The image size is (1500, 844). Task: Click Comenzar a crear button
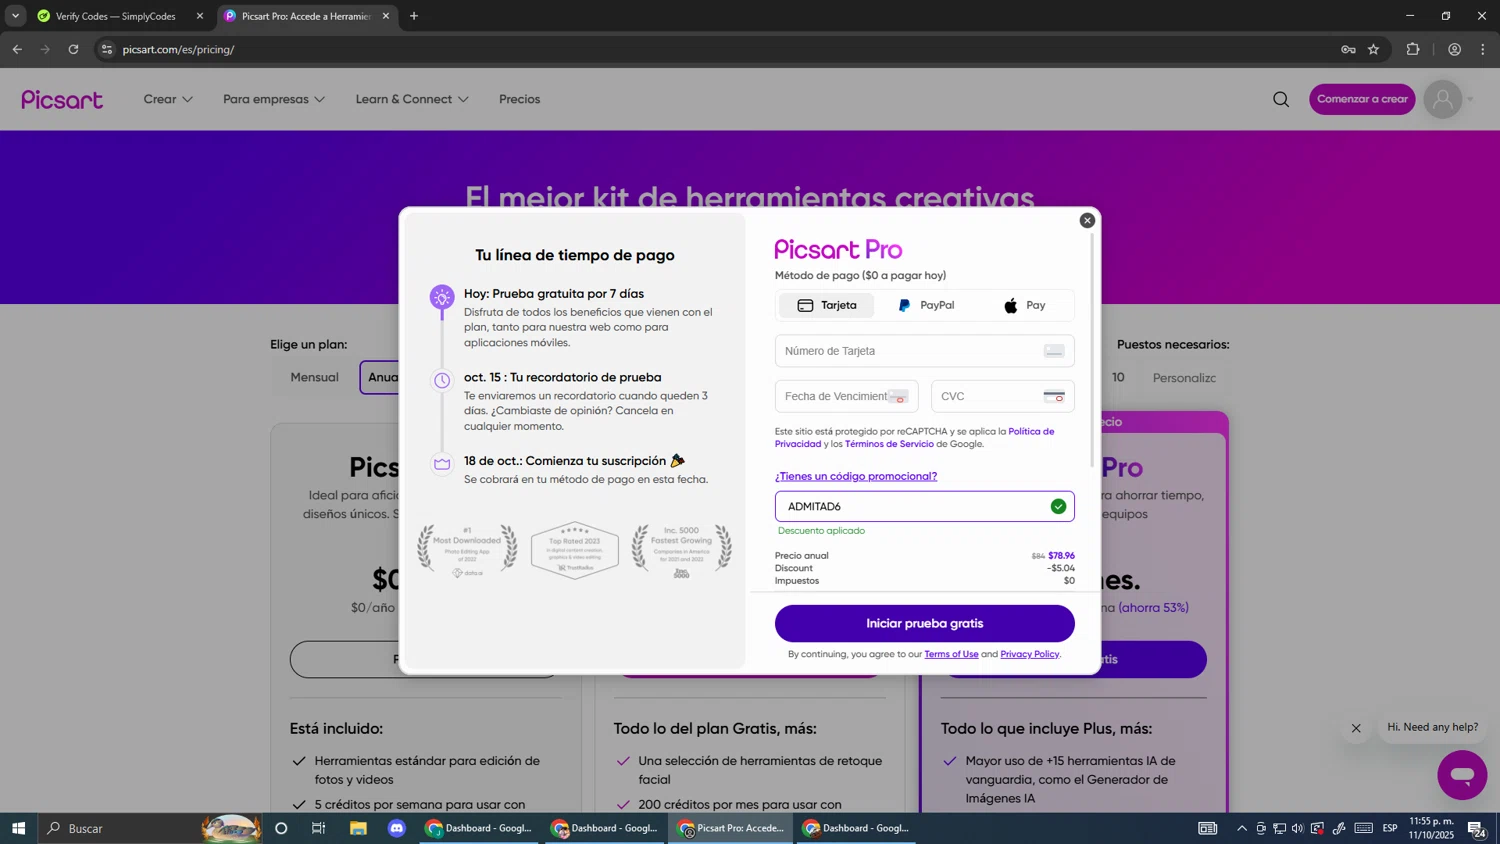coord(1362,99)
